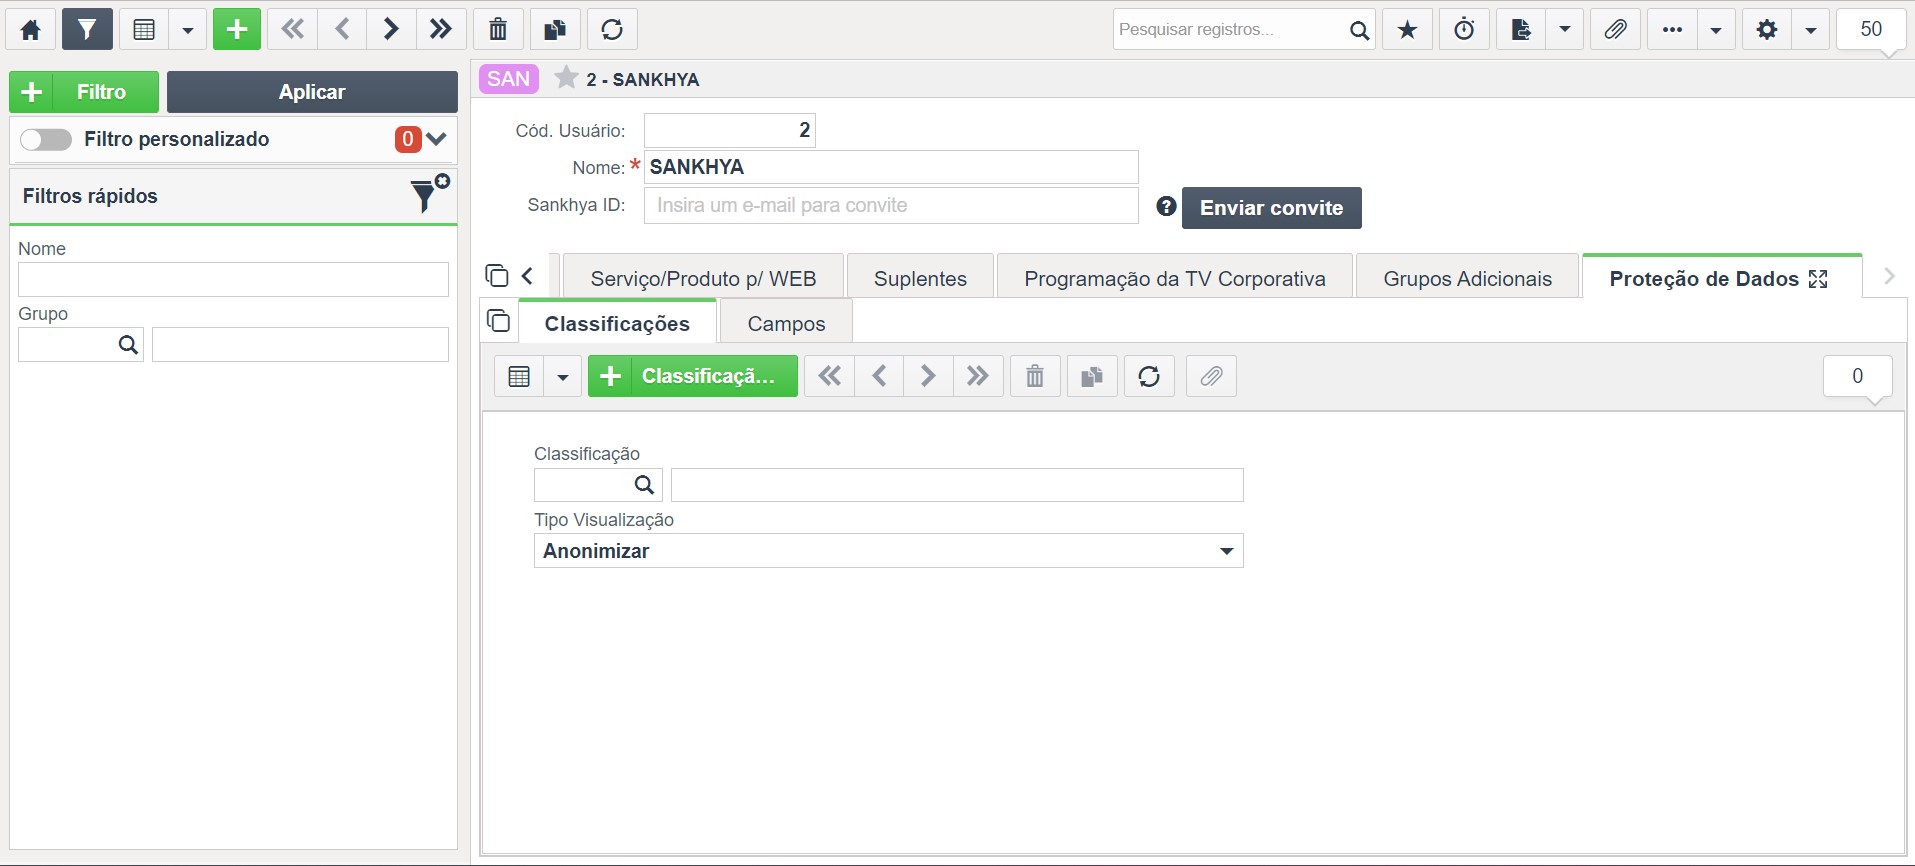
Task: Open attachments paperclip in top toolbar
Action: pos(1615,29)
